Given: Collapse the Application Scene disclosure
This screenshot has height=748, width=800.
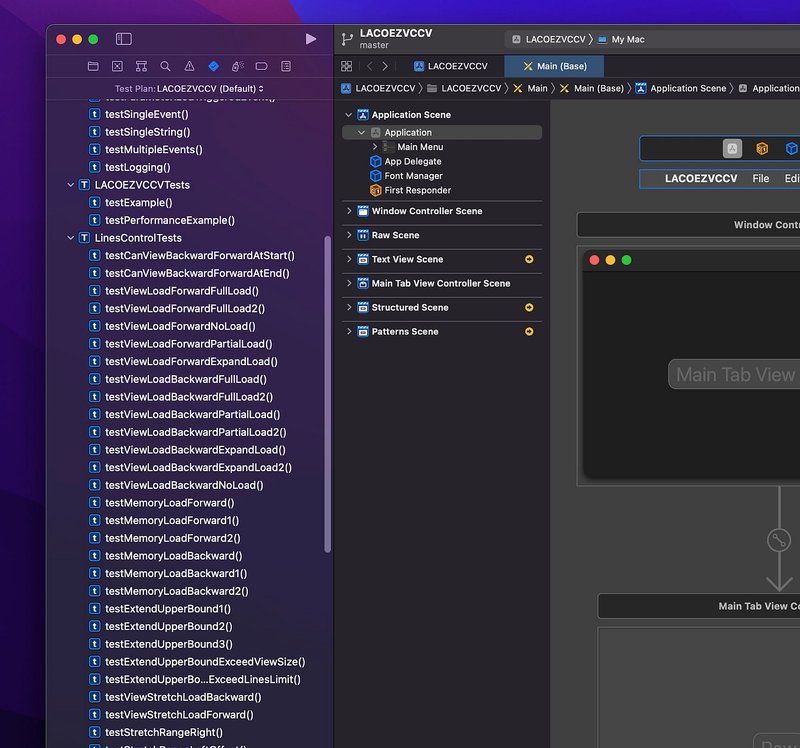Looking at the screenshot, I should [349, 115].
